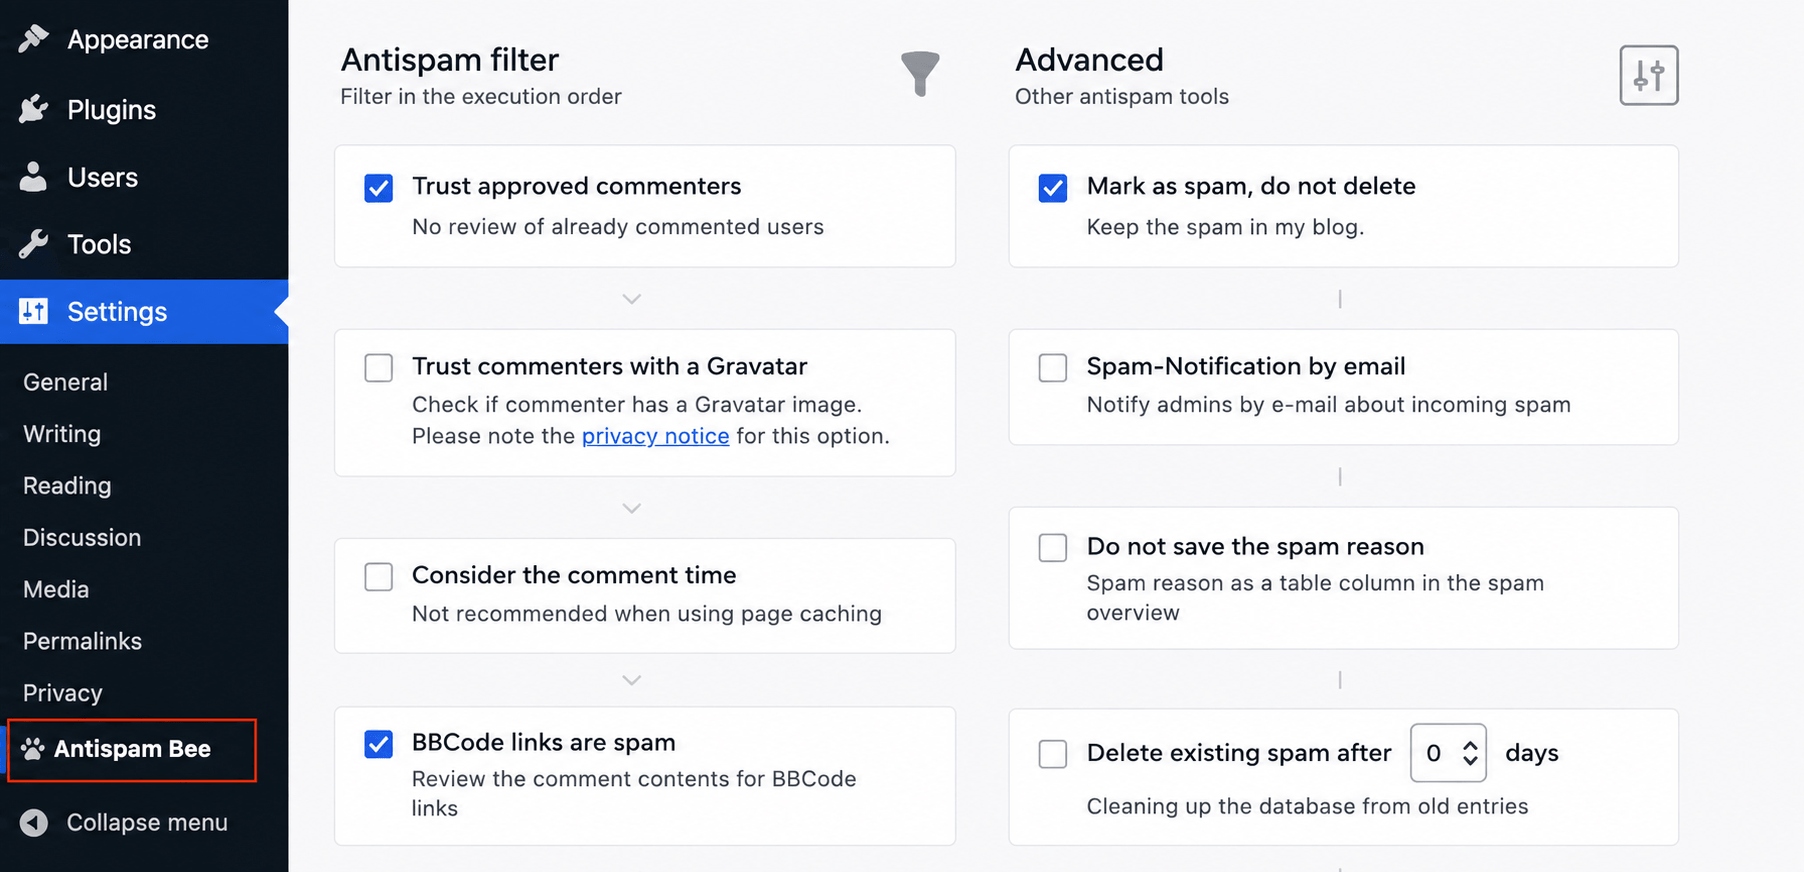Enable Trust commenters with a Gravatar
1804x872 pixels.
[379, 368]
